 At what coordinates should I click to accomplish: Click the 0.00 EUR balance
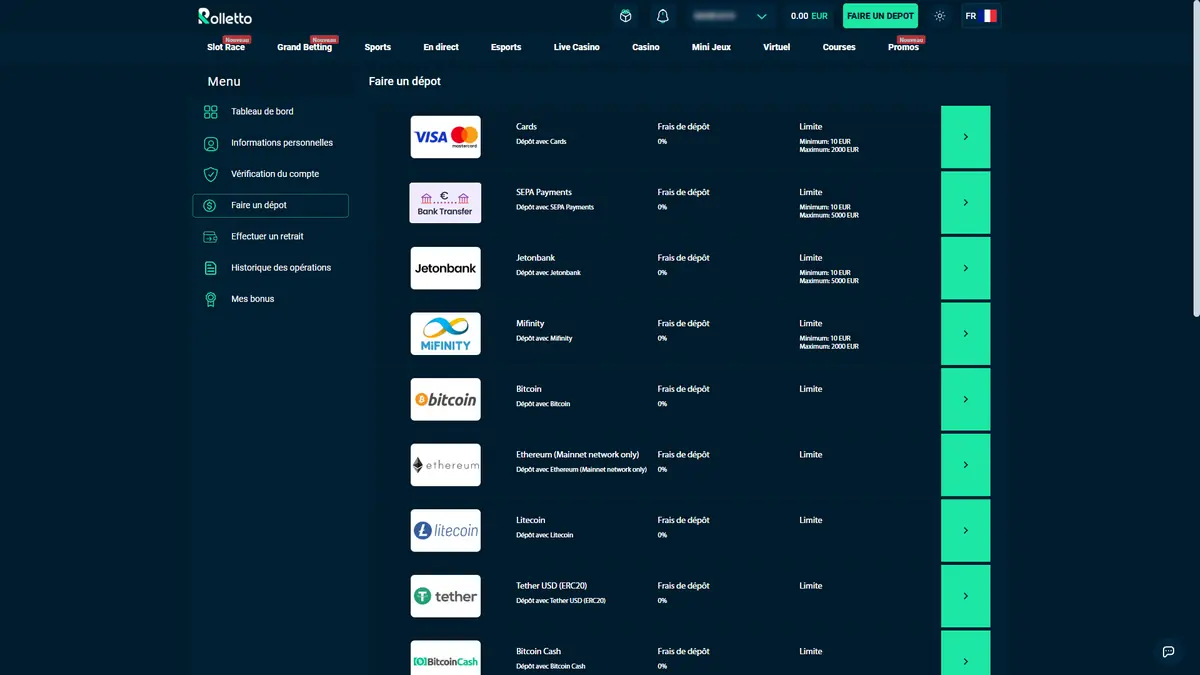[809, 16]
